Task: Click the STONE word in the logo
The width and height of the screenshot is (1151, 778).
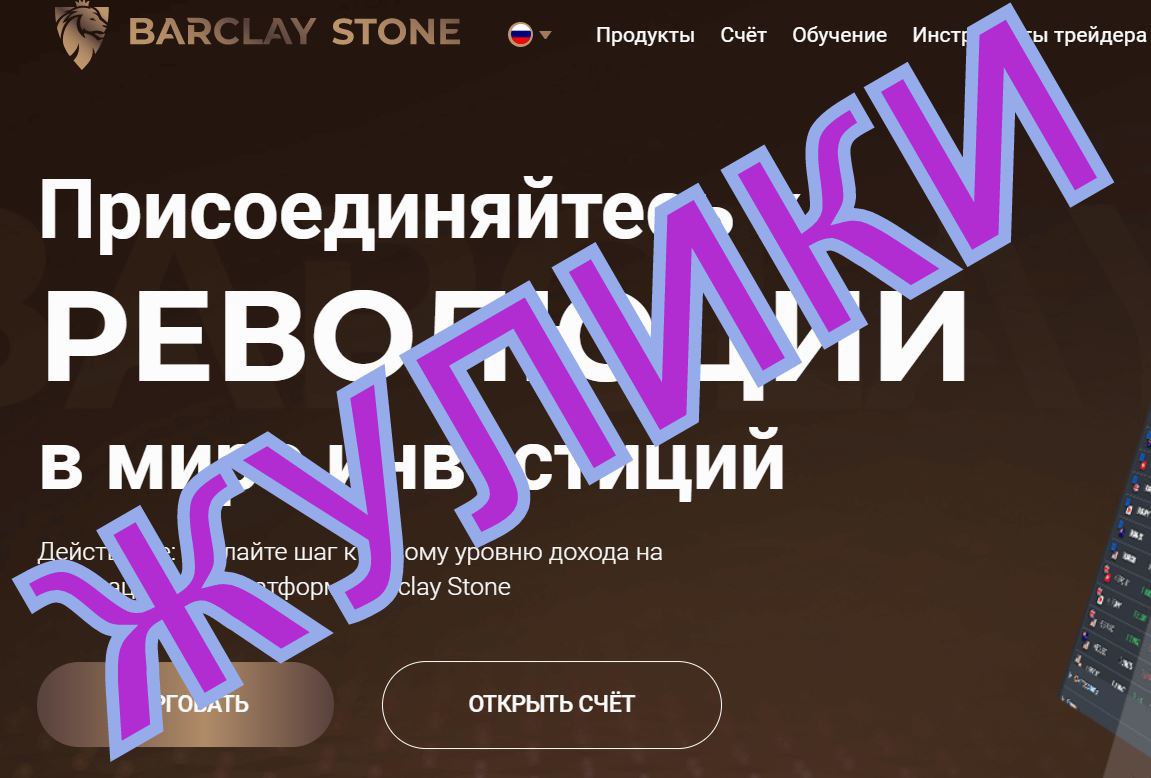Action: 396,32
